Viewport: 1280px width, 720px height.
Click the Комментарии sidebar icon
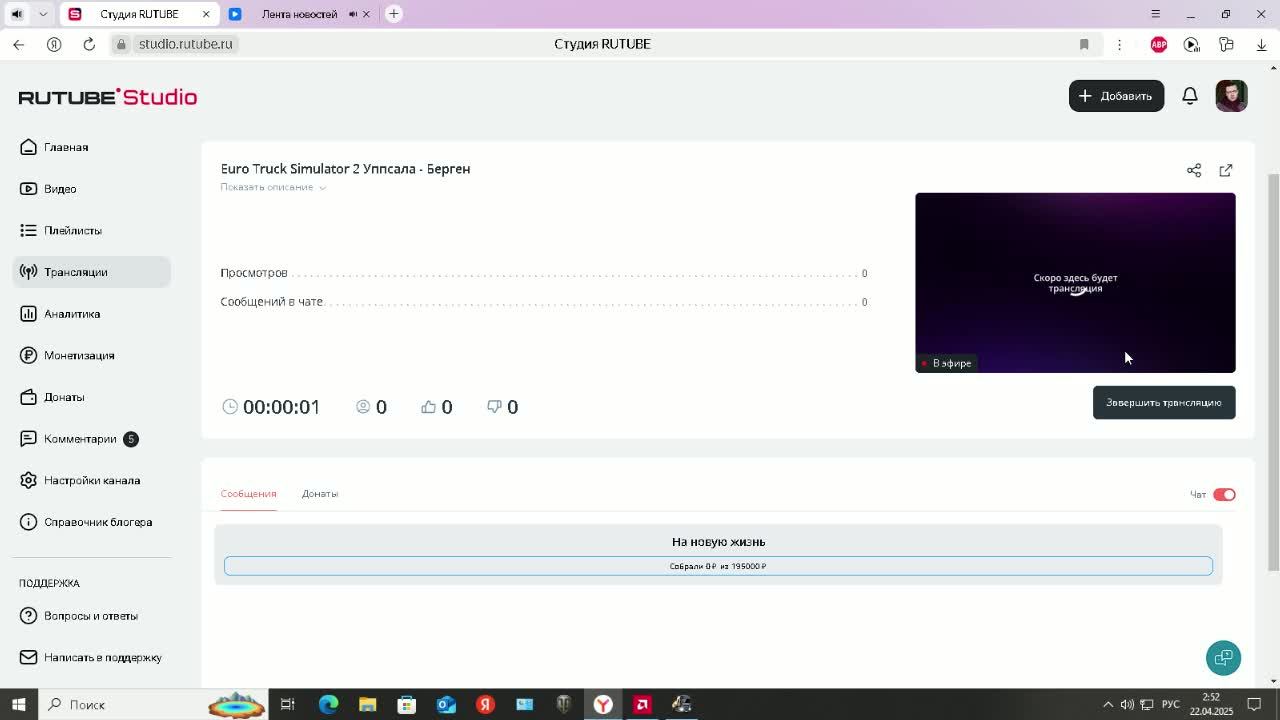(28, 439)
